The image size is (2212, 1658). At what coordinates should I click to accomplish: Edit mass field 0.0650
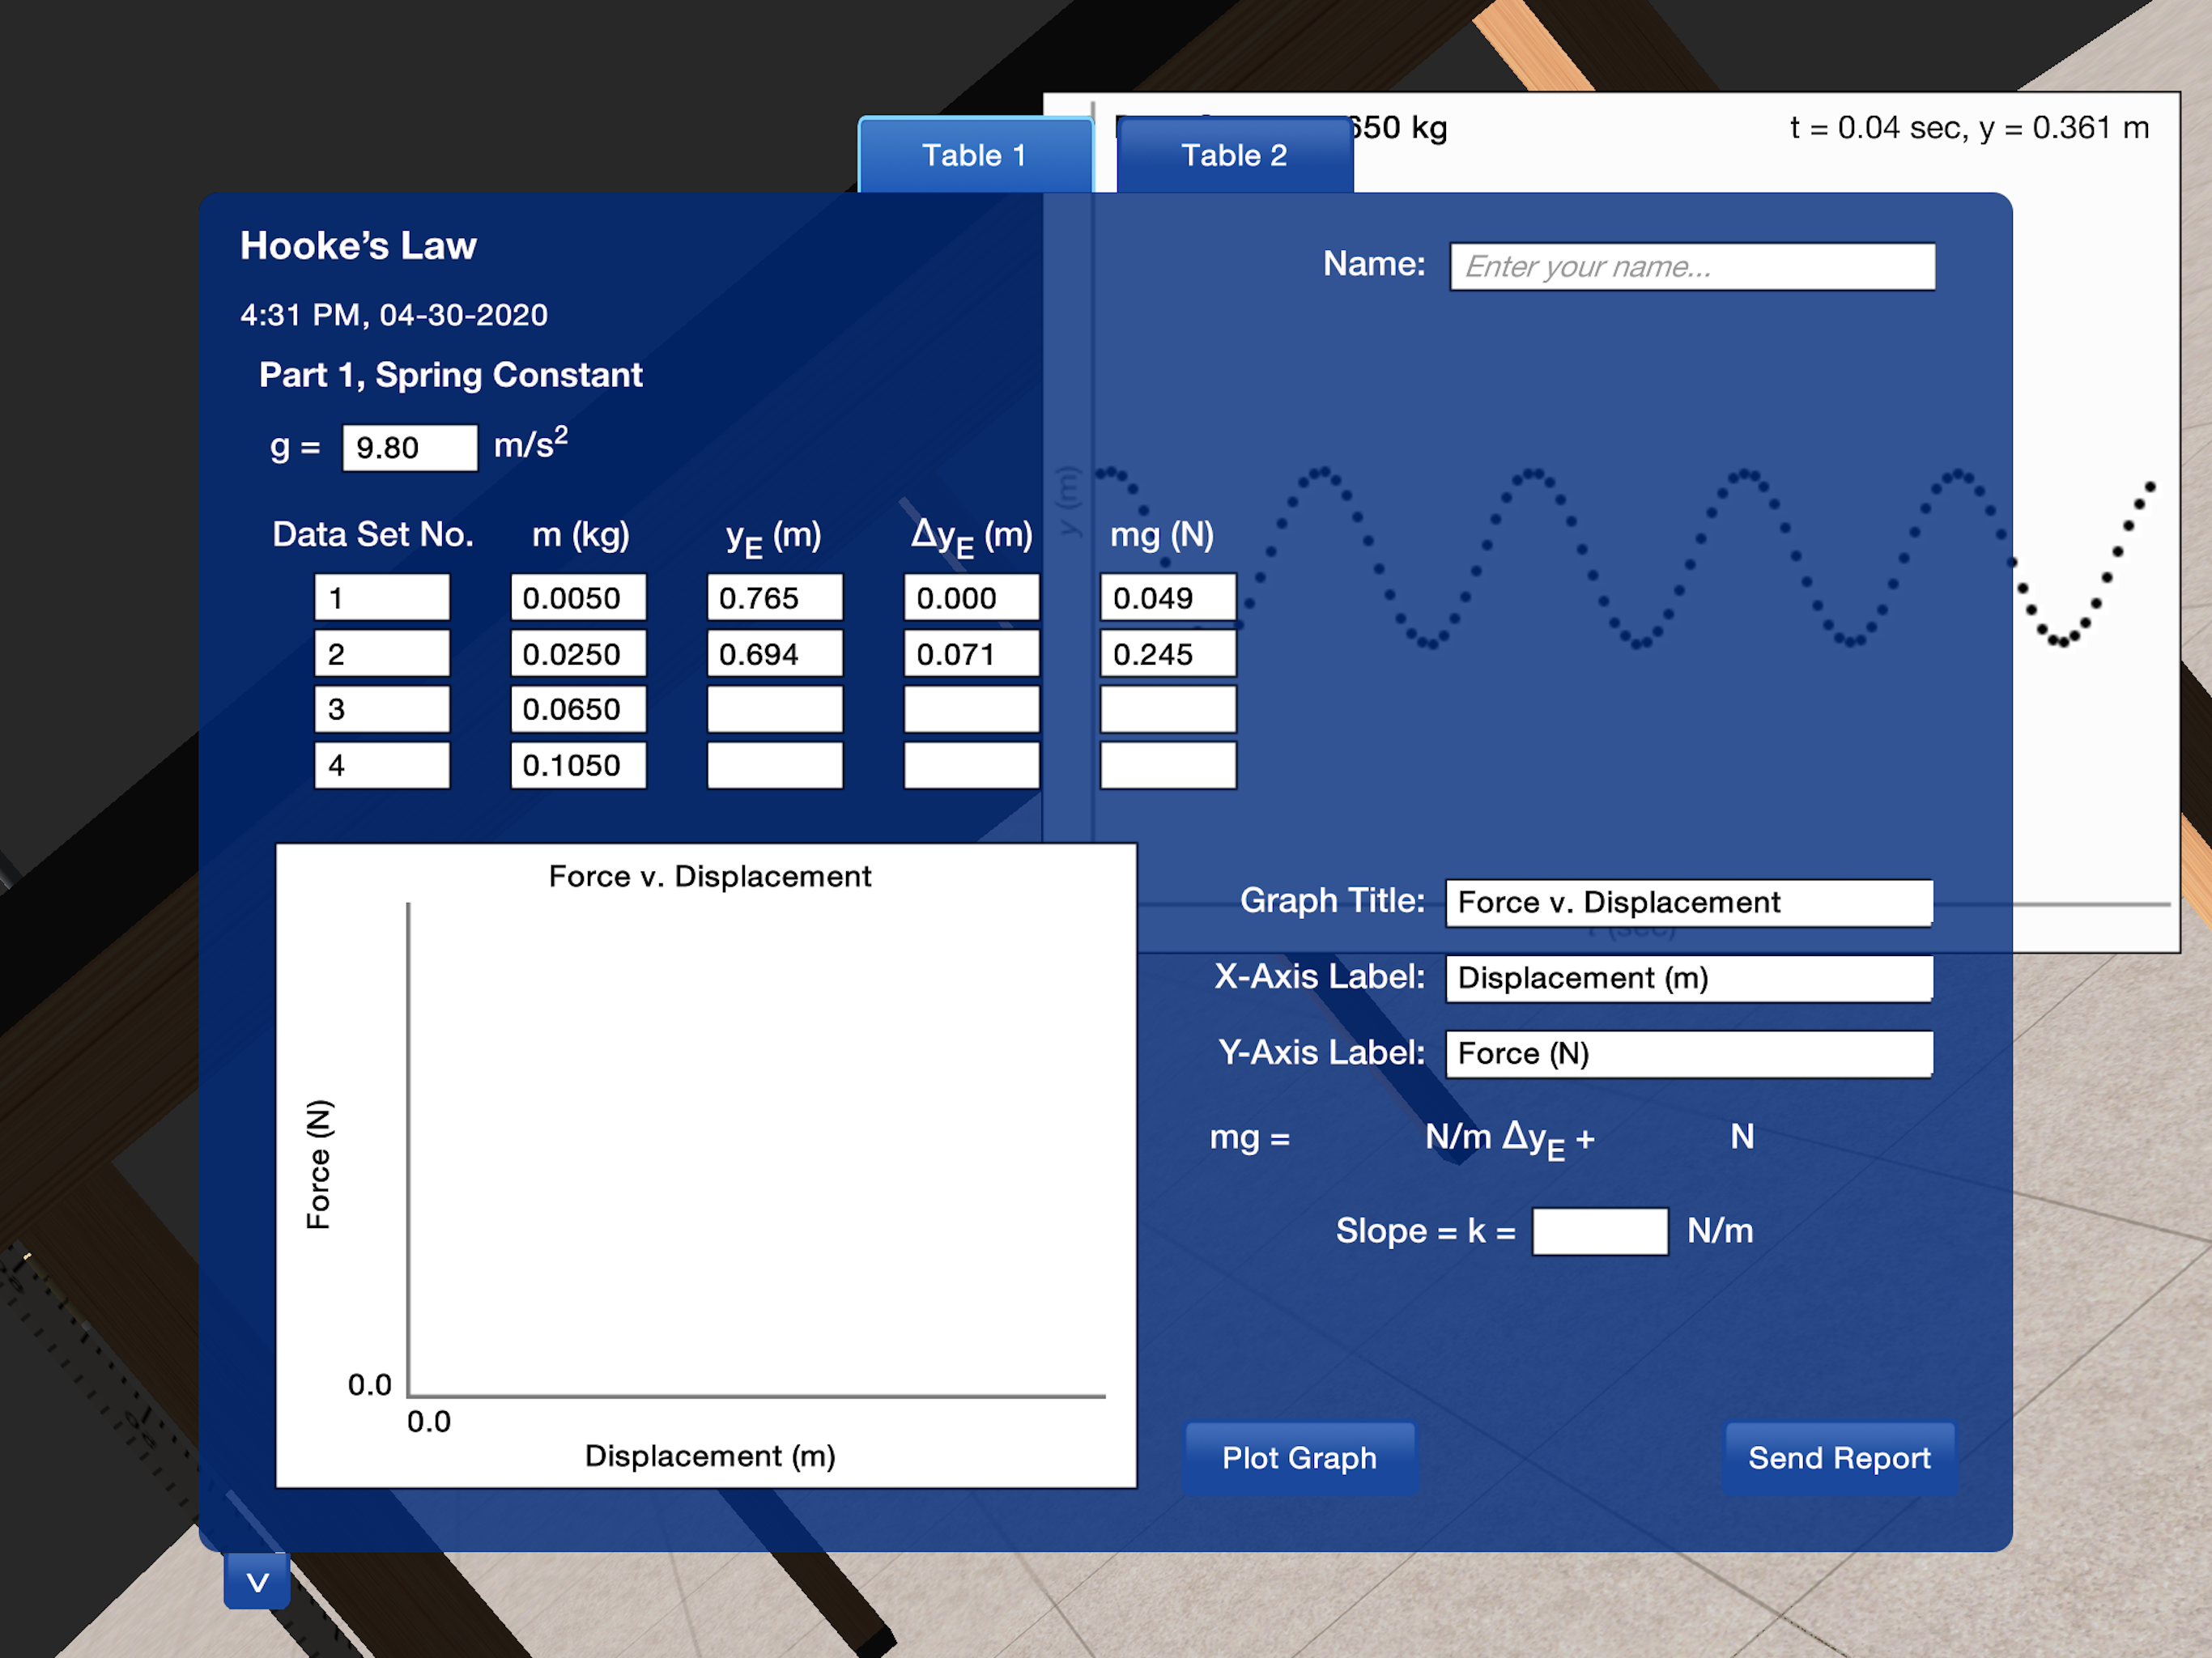click(578, 709)
